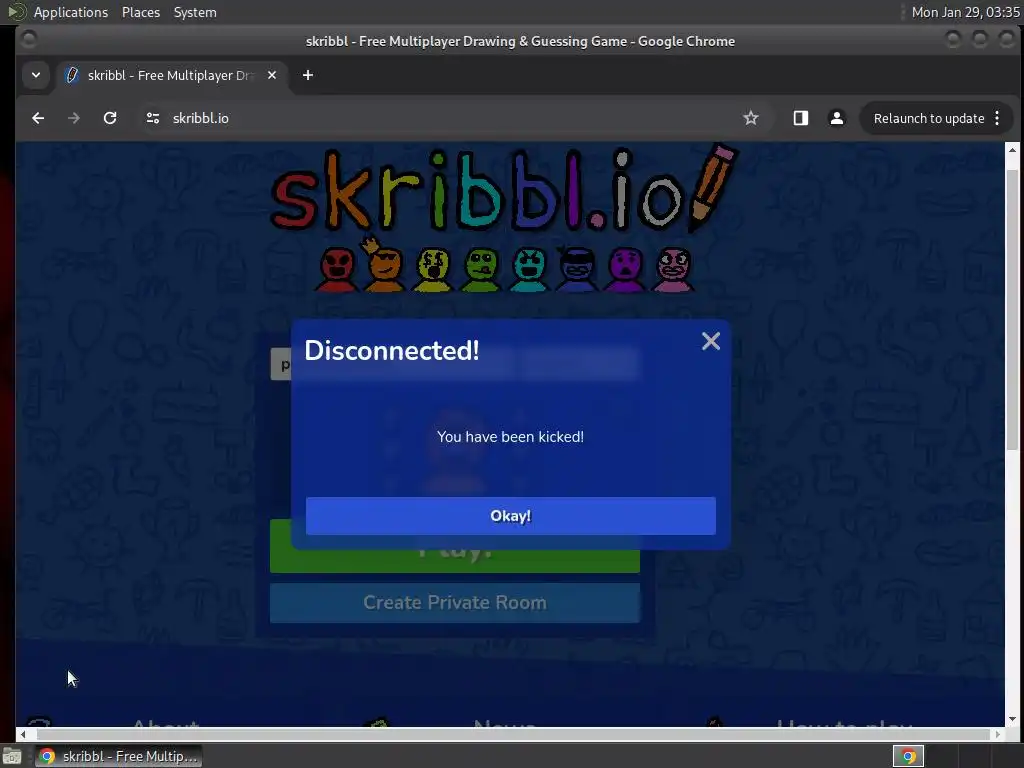This screenshot has height=768, width=1024.
Task: Open the Applications menu
Action: [x=71, y=12]
